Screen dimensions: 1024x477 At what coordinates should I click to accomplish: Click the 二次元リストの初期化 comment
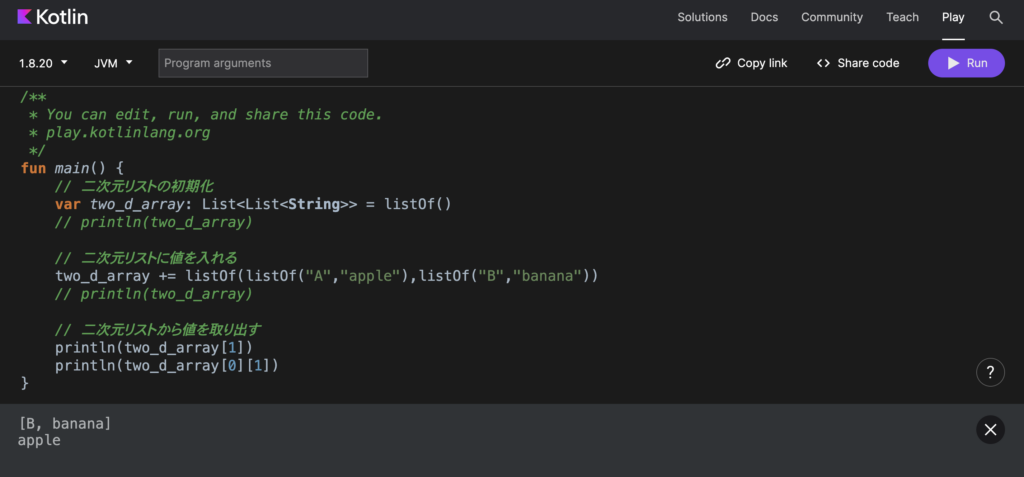[134, 186]
